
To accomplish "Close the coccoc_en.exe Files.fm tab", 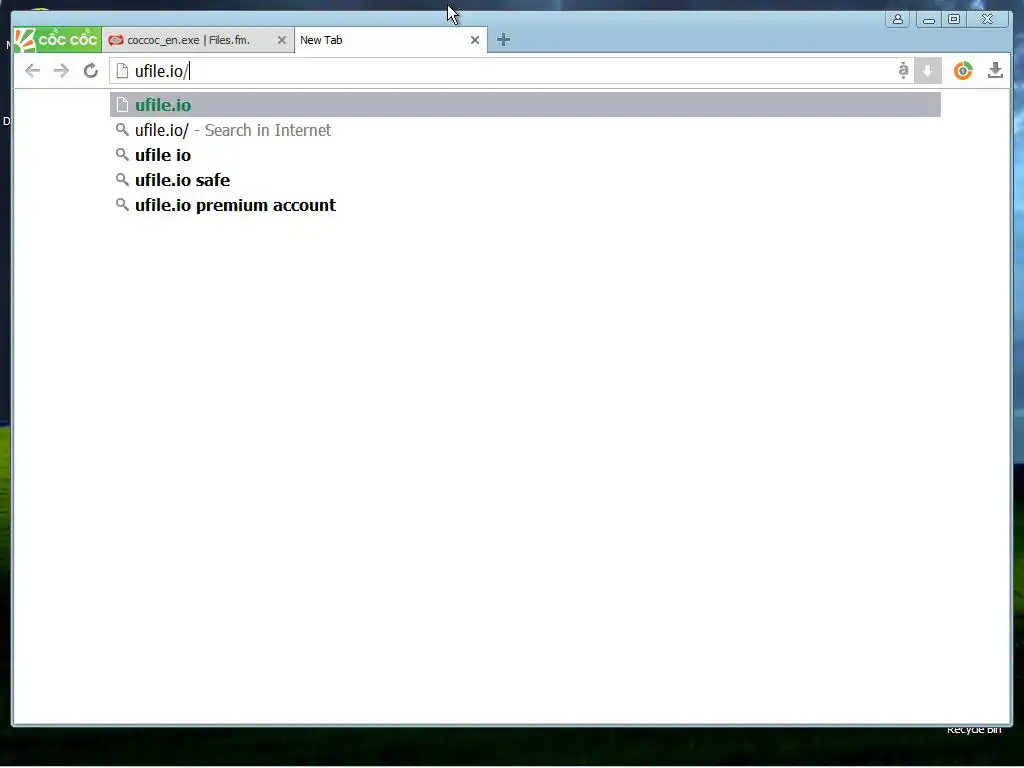I will click(281, 40).
